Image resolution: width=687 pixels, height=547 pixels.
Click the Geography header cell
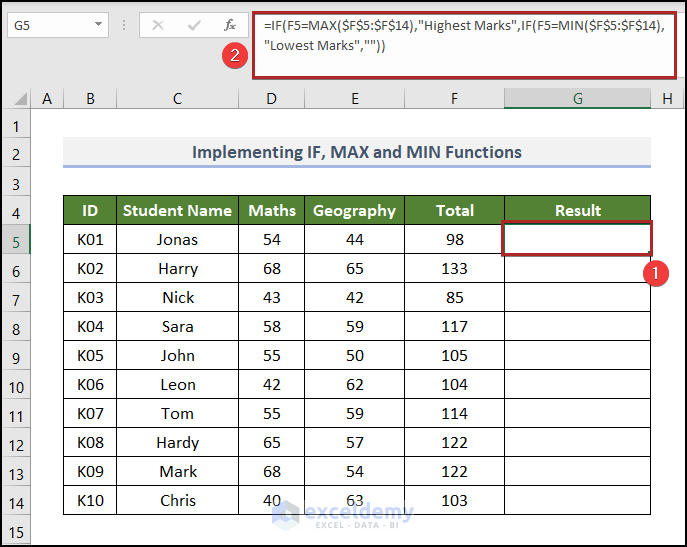tap(354, 211)
